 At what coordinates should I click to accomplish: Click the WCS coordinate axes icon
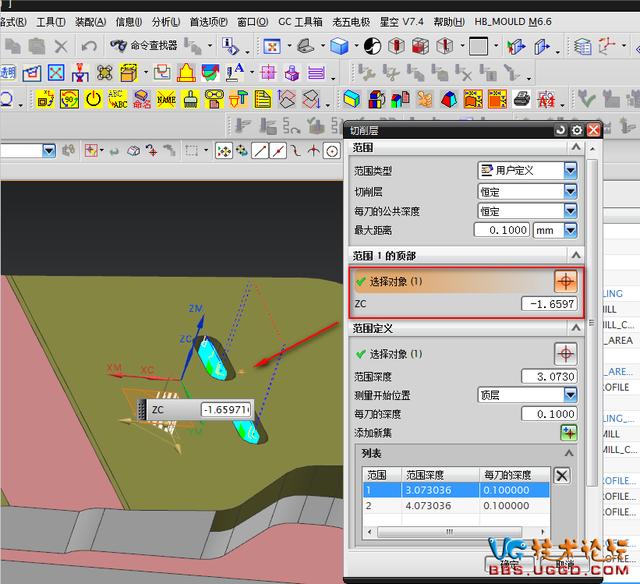tap(607, 46)
